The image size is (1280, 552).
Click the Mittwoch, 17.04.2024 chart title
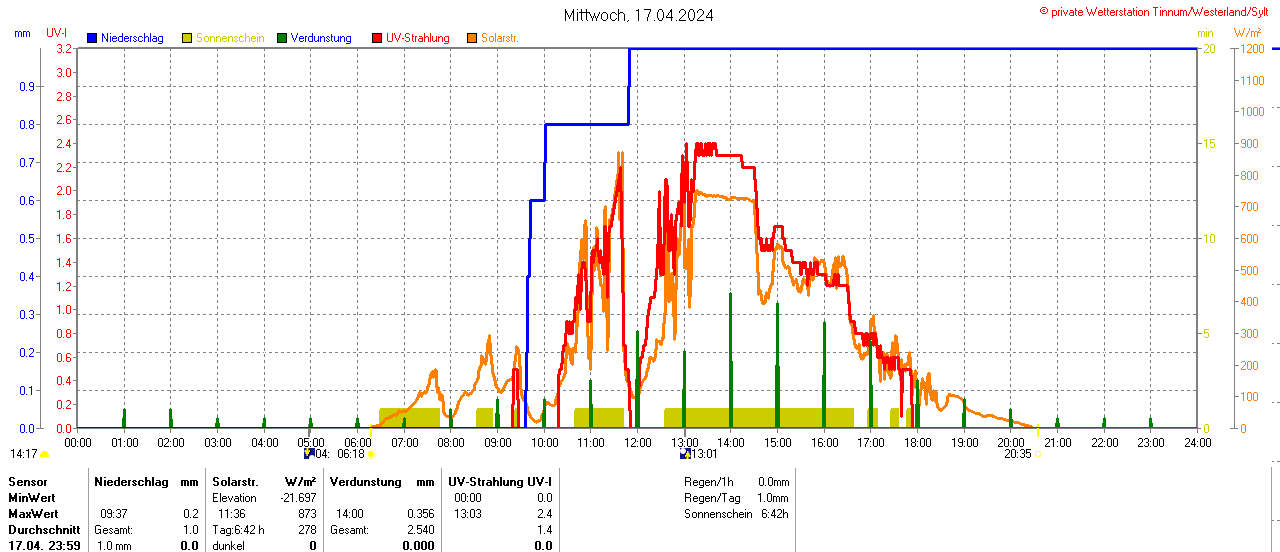[639, 15]
